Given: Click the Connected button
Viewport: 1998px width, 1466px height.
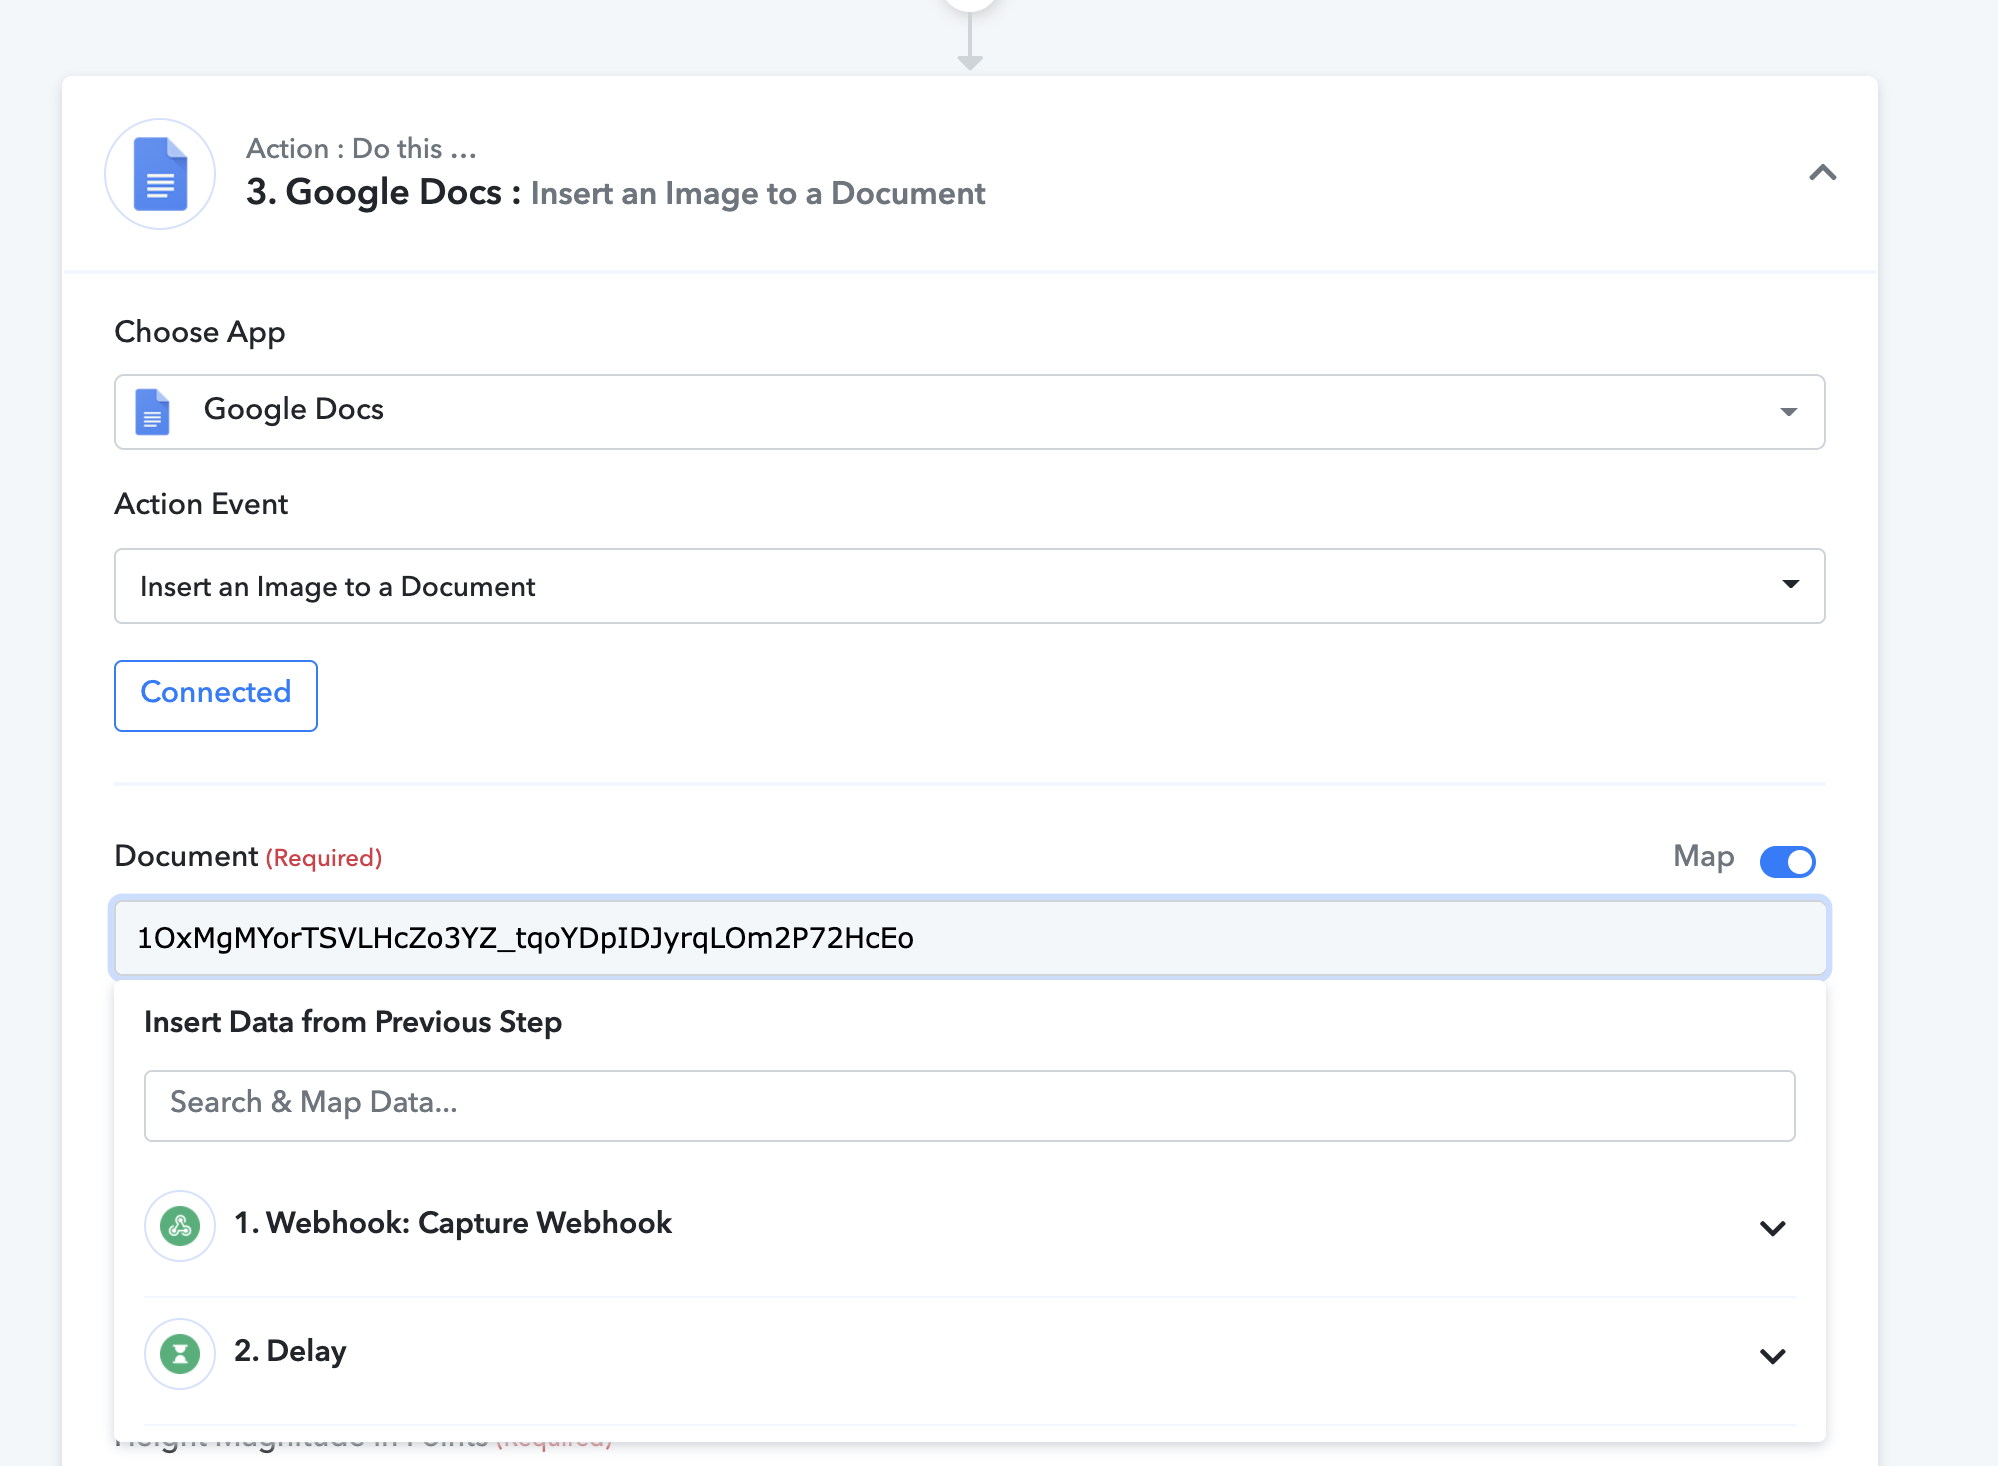Looking at the screenshot, I should tap(216, 695).
